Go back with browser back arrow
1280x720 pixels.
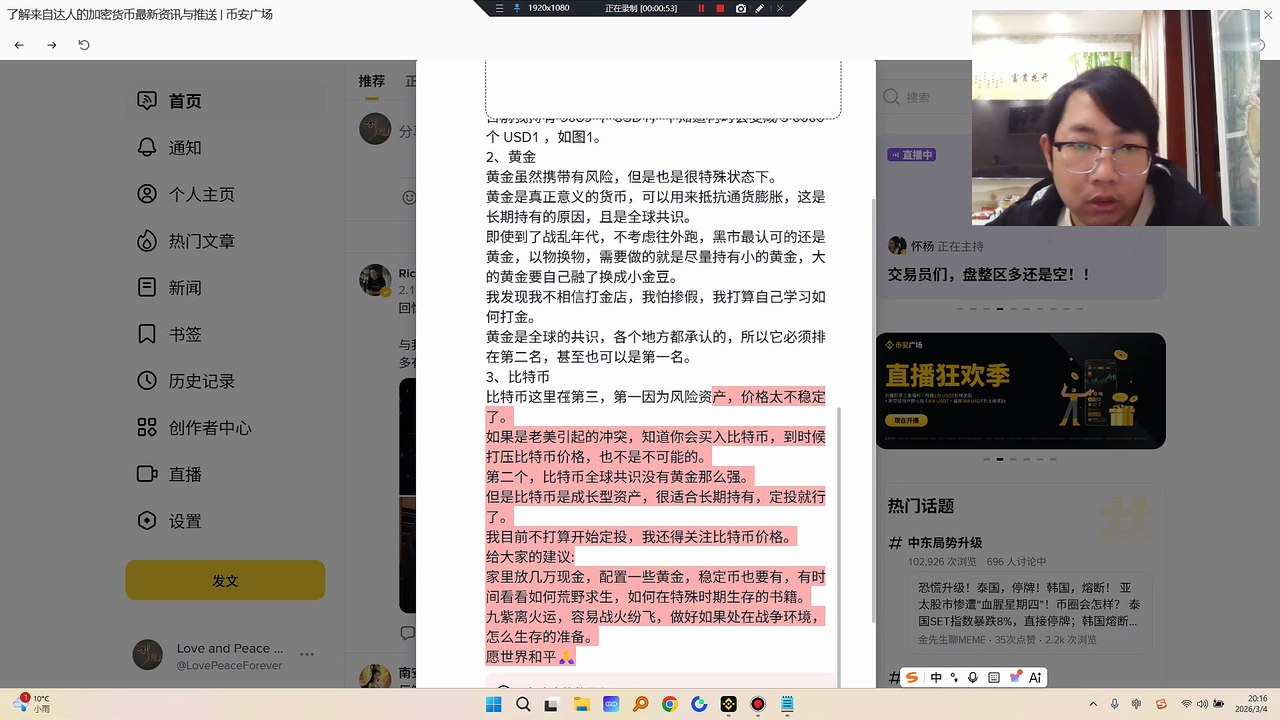coord(19,45)
